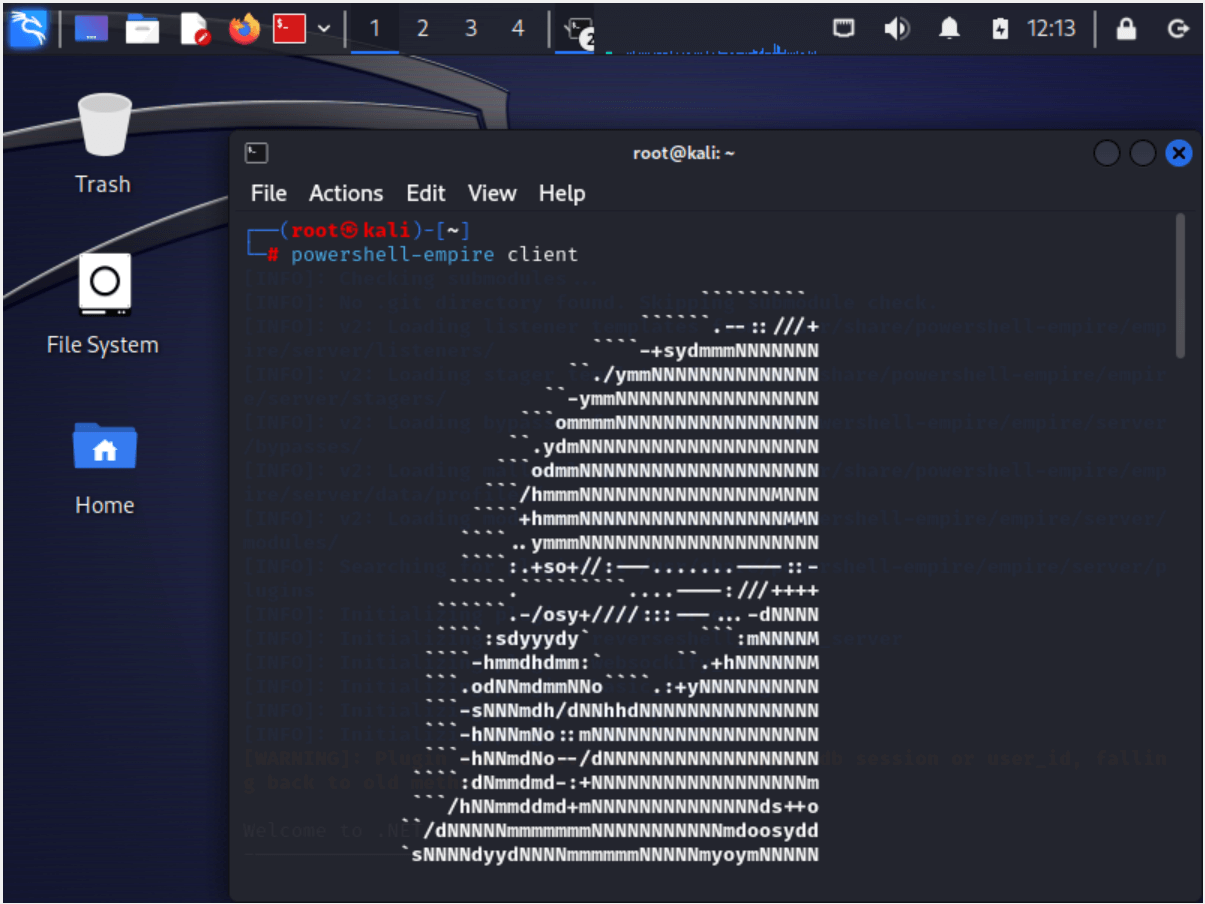The height and width of the screenshot is (904, 1205).
Task: Launch the text editor panel icon
Action: pos(194,29)
